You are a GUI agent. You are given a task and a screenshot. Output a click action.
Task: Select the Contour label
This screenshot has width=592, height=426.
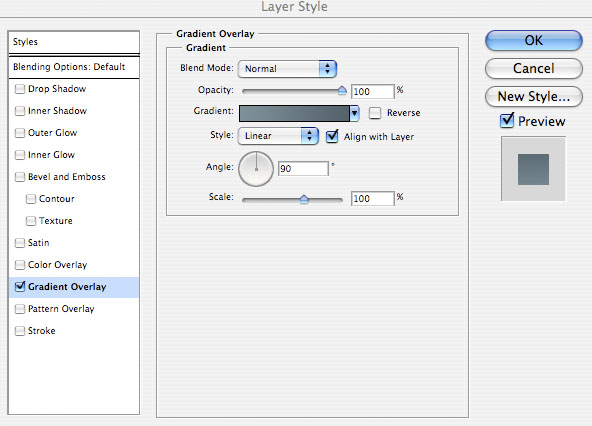tap(57, 199)
